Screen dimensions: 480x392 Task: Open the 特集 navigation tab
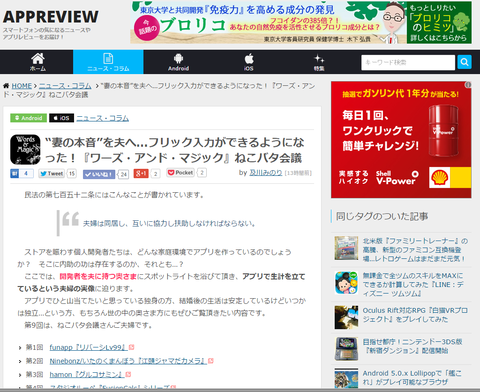tap(319, 62)
